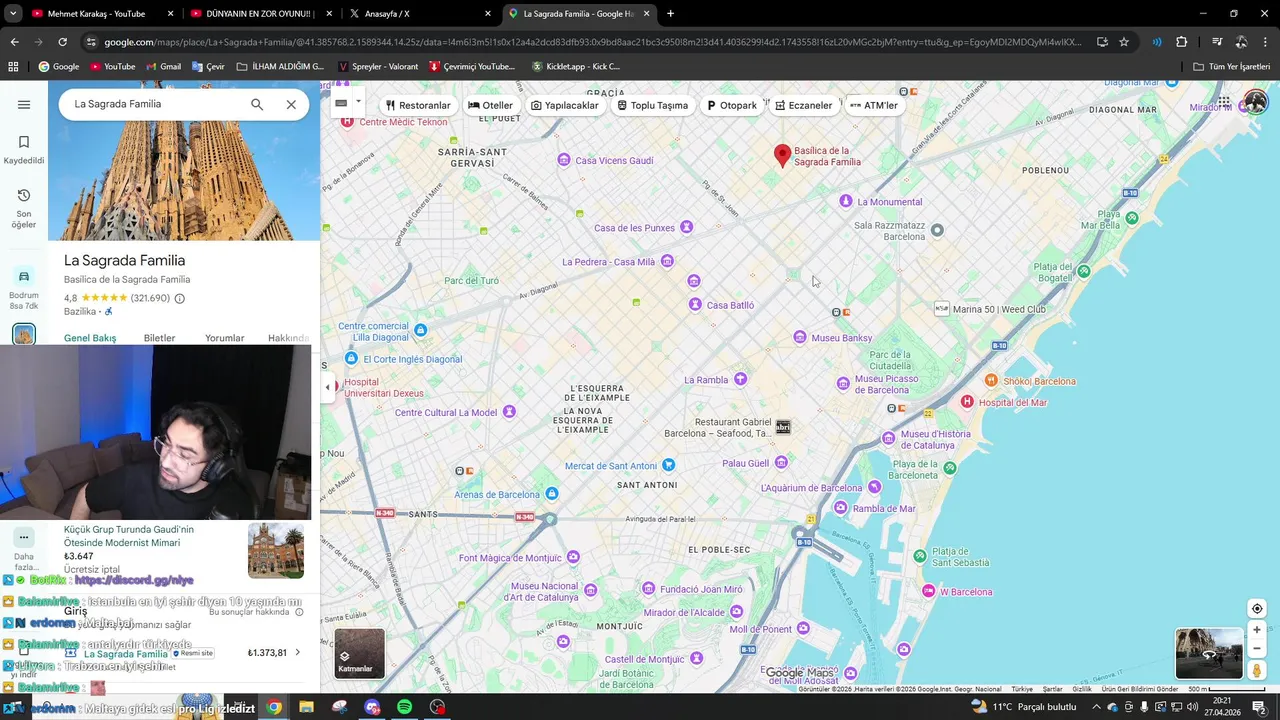Select Mercat de Sant Antoni marker

(669, 465)
